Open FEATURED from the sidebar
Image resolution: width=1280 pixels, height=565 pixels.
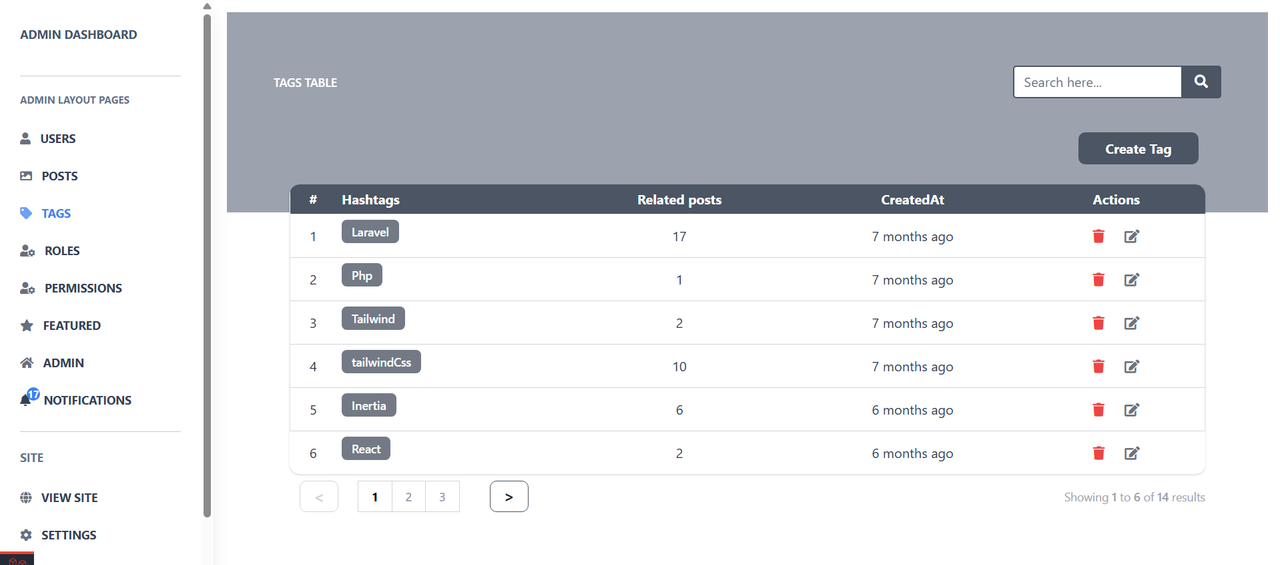coord(72,325)
